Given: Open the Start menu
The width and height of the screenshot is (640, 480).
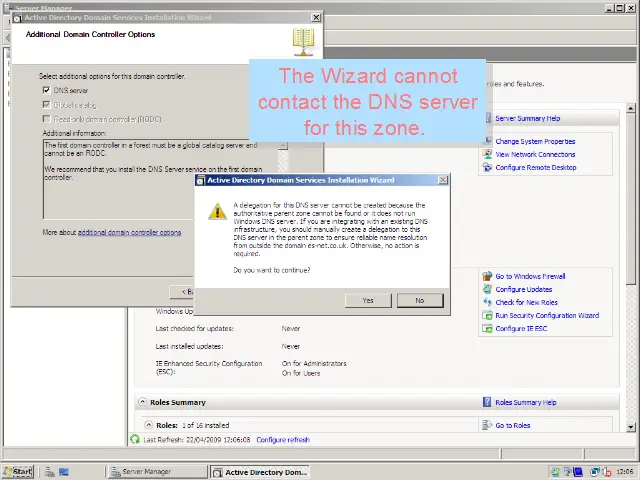Looking at the screenshot, I should [x=18, y=472].
